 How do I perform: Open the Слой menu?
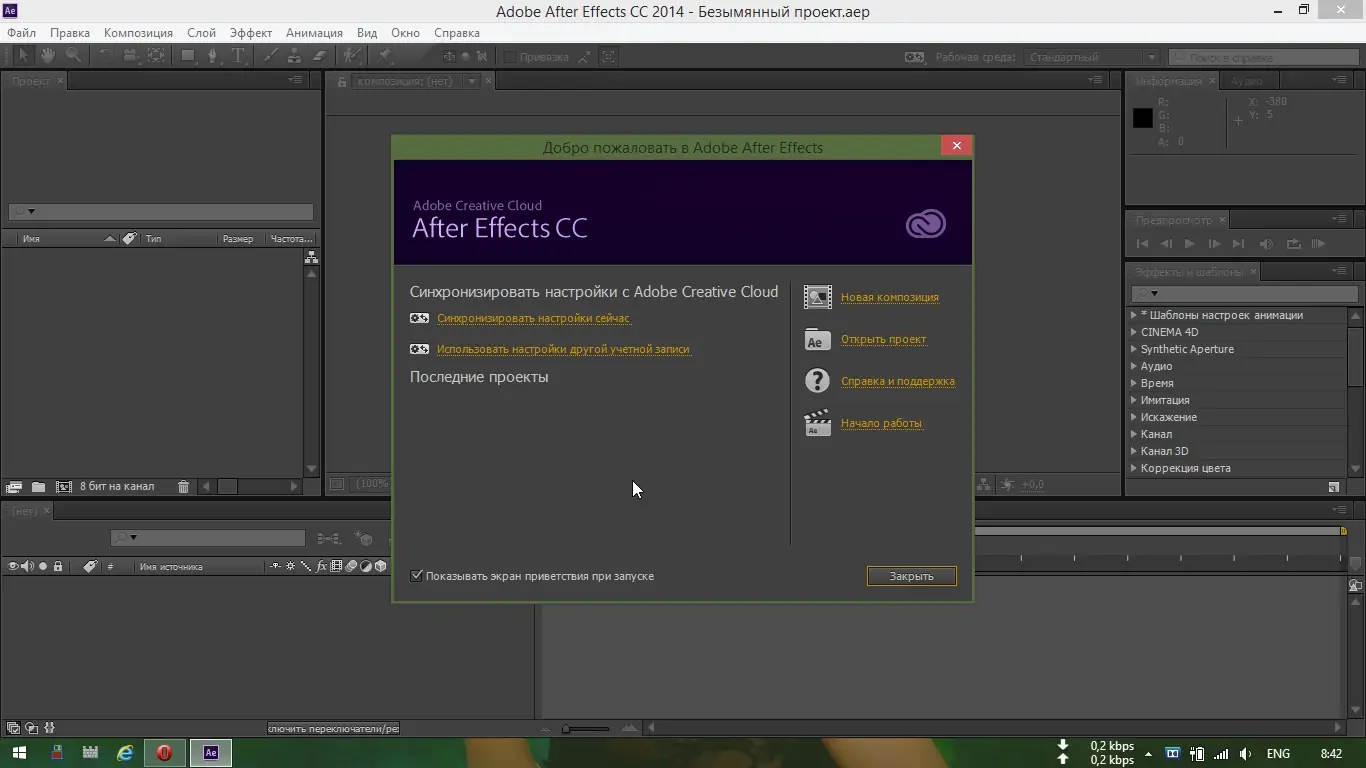click(201, 33)
